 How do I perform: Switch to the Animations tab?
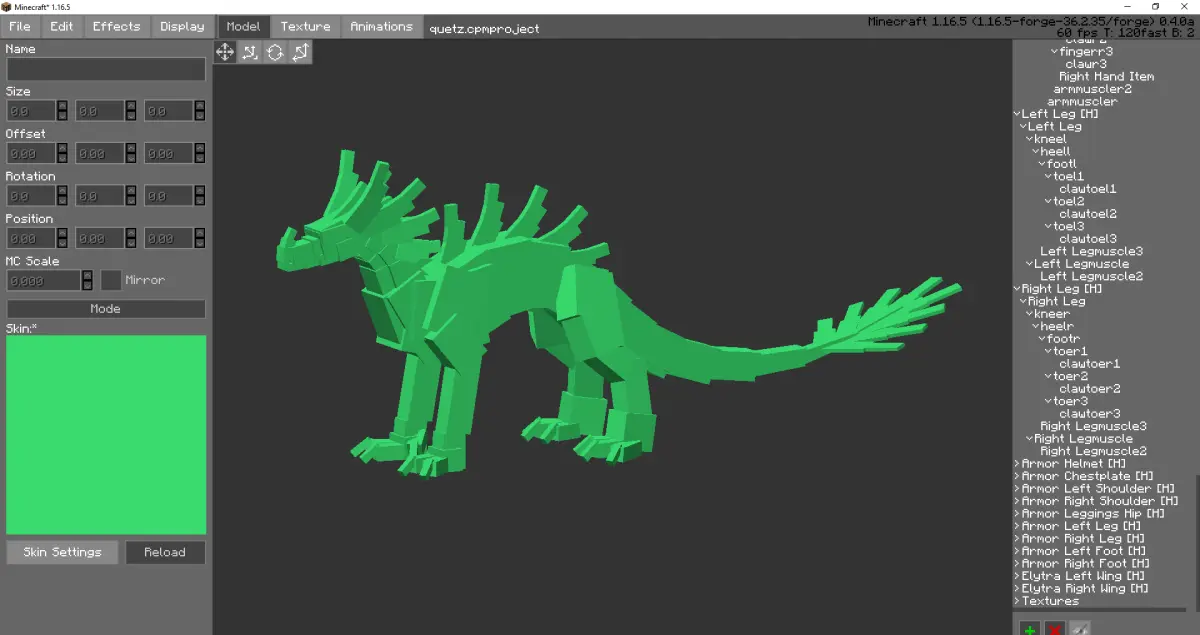(x=381, y=27)
